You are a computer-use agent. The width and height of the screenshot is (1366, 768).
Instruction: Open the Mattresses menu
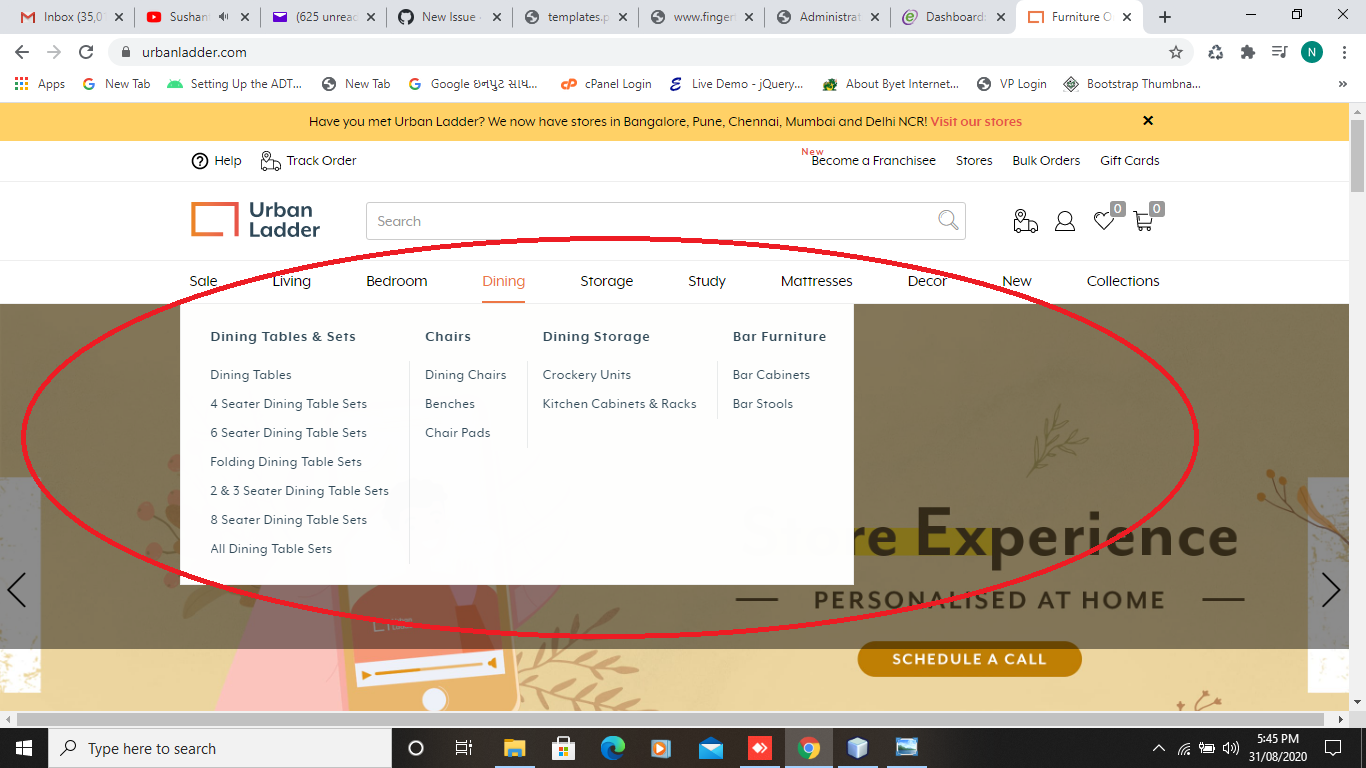point(816,281)
